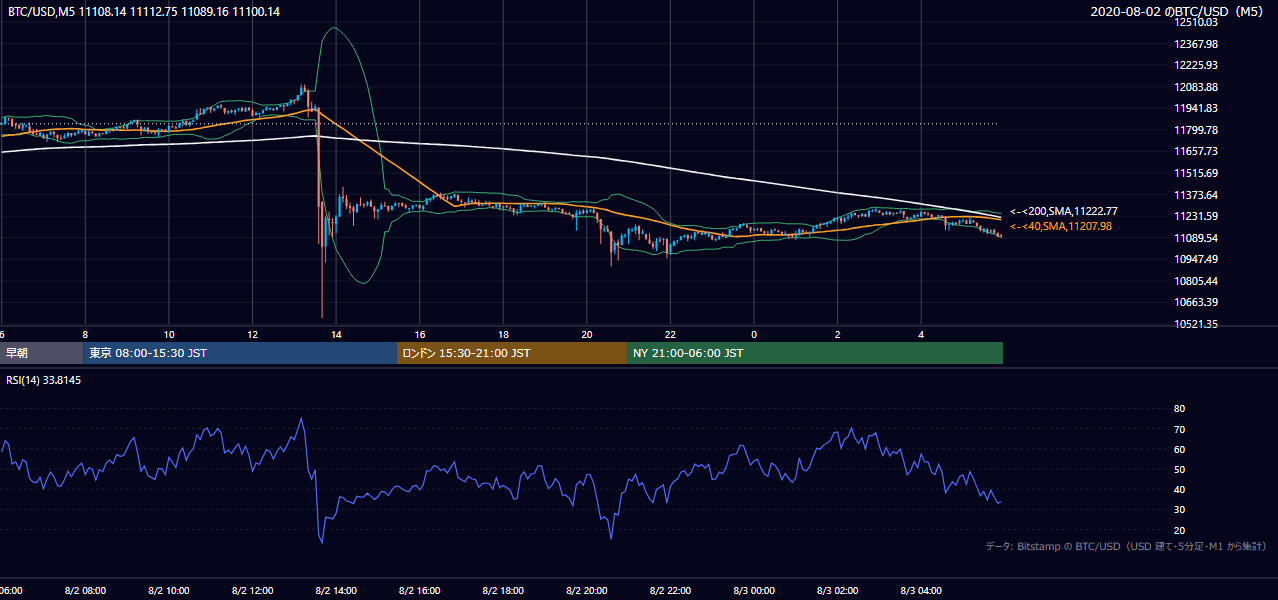The width and height of the screenshot is (1278, 600).
Task: Click the 11657.73 price axis label
Action: [1196, 151]
